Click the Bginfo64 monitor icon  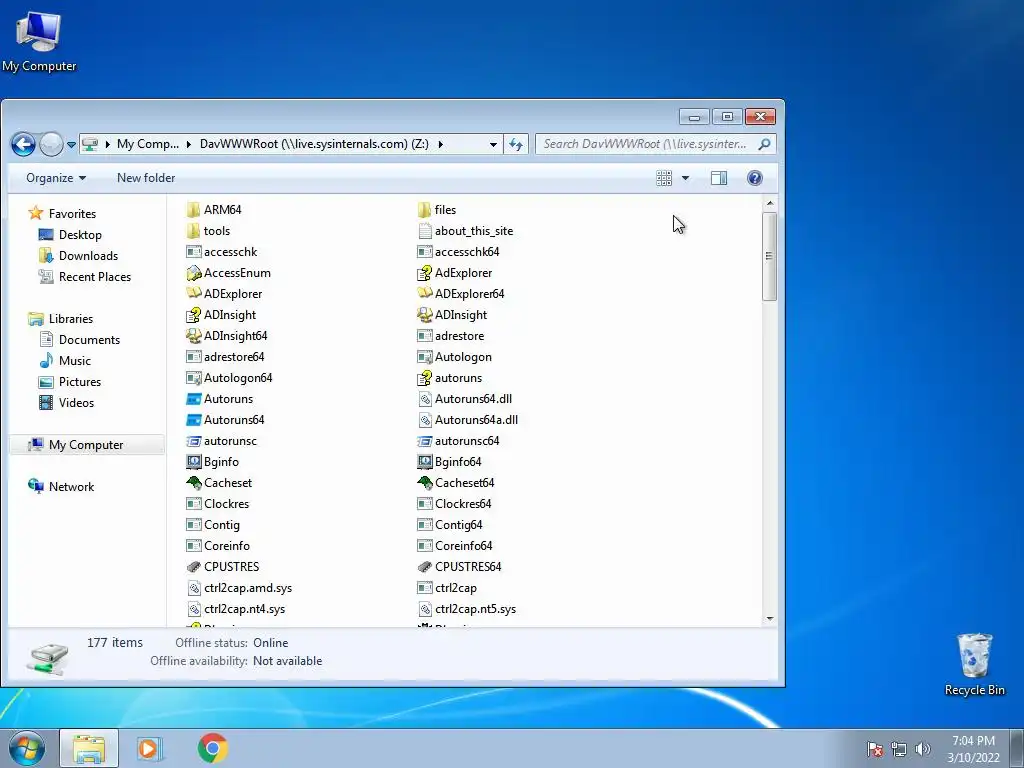[424, 462]
